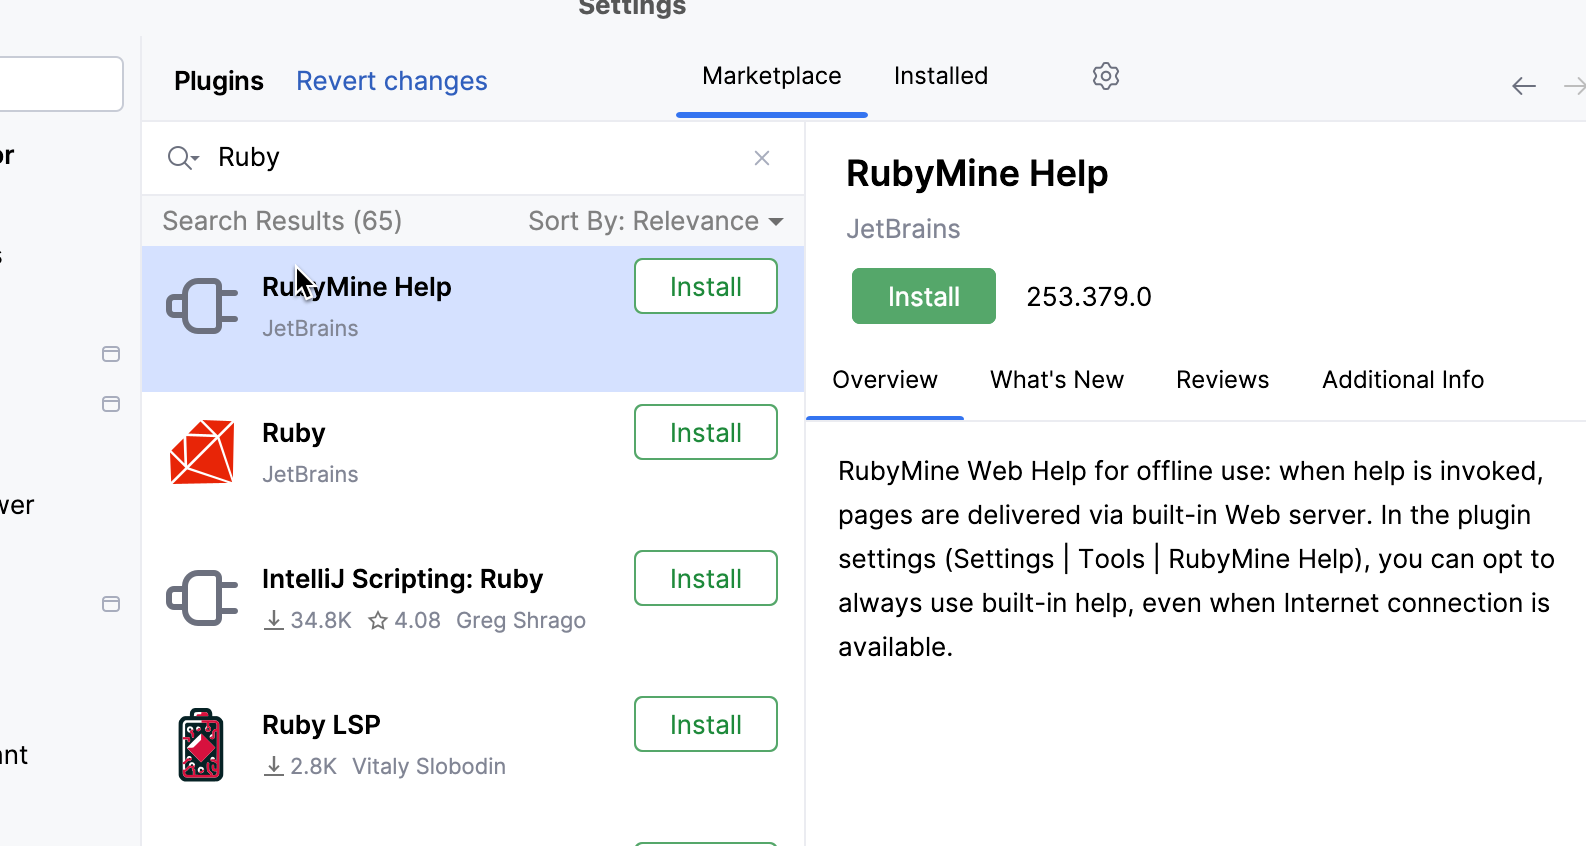The width and height of the screenshot is (1586, 846).
Task: Select the Marketplace tab
Action: (771, 76)
